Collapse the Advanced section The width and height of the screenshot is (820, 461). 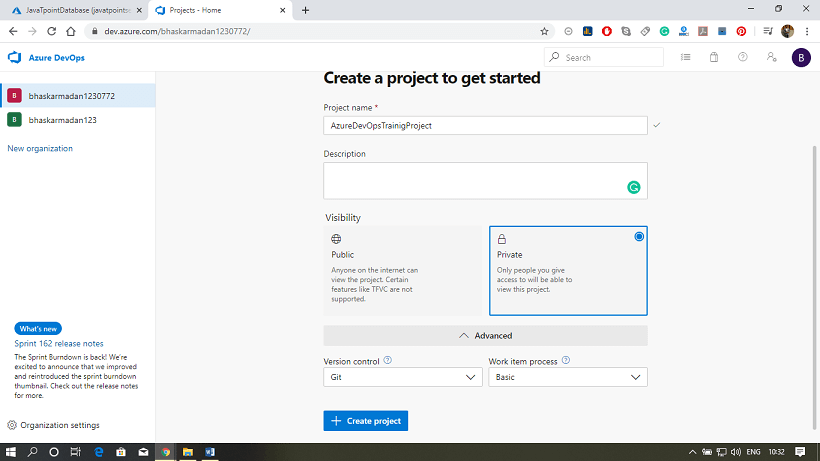point(485,336)
